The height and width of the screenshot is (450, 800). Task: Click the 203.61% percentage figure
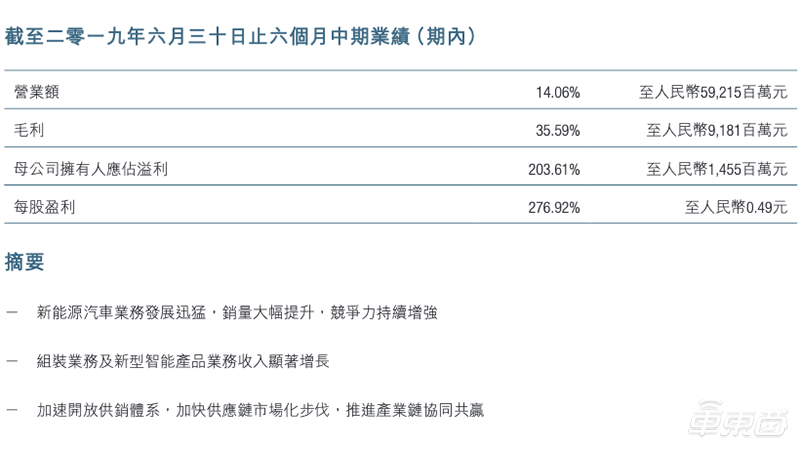554,169
